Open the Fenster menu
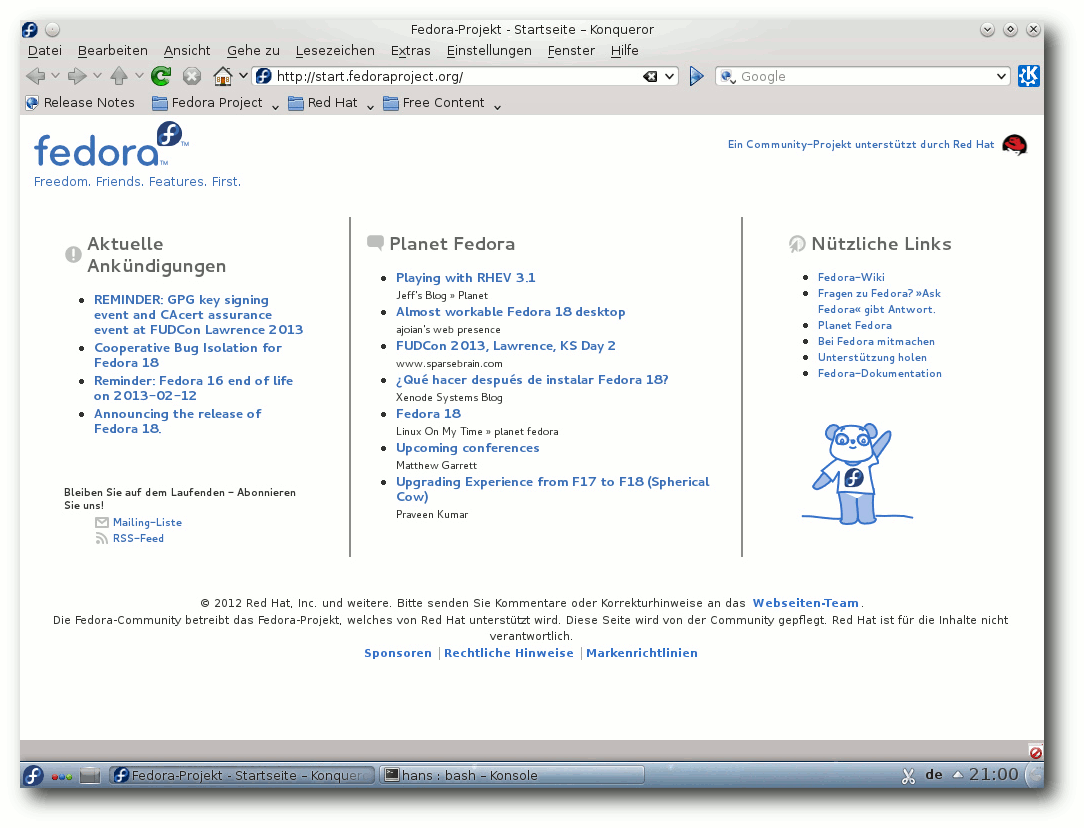Screen dimensions: 1084x828 pos(571,50)
